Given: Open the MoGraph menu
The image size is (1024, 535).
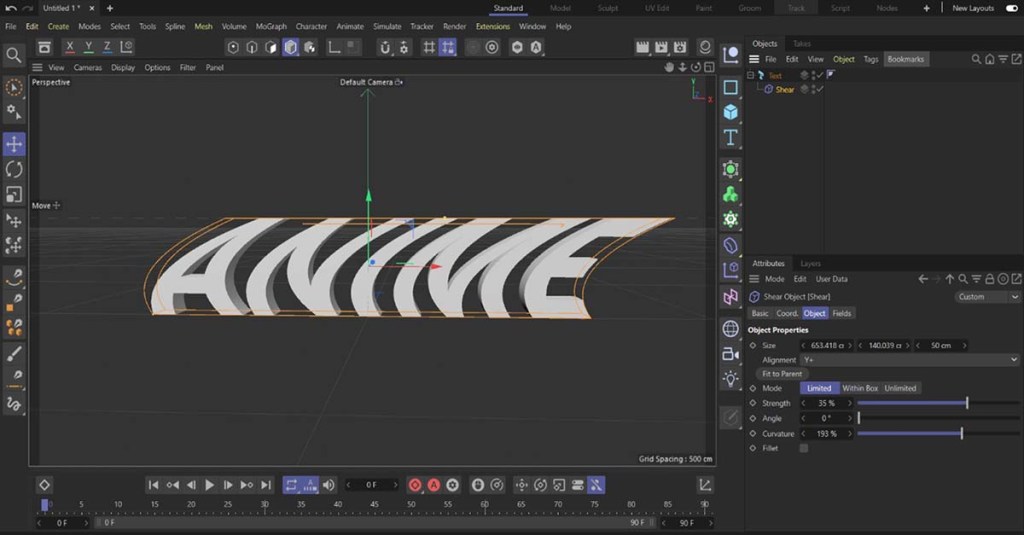Looking at the screenshot, I should click(x=270, y=27).
